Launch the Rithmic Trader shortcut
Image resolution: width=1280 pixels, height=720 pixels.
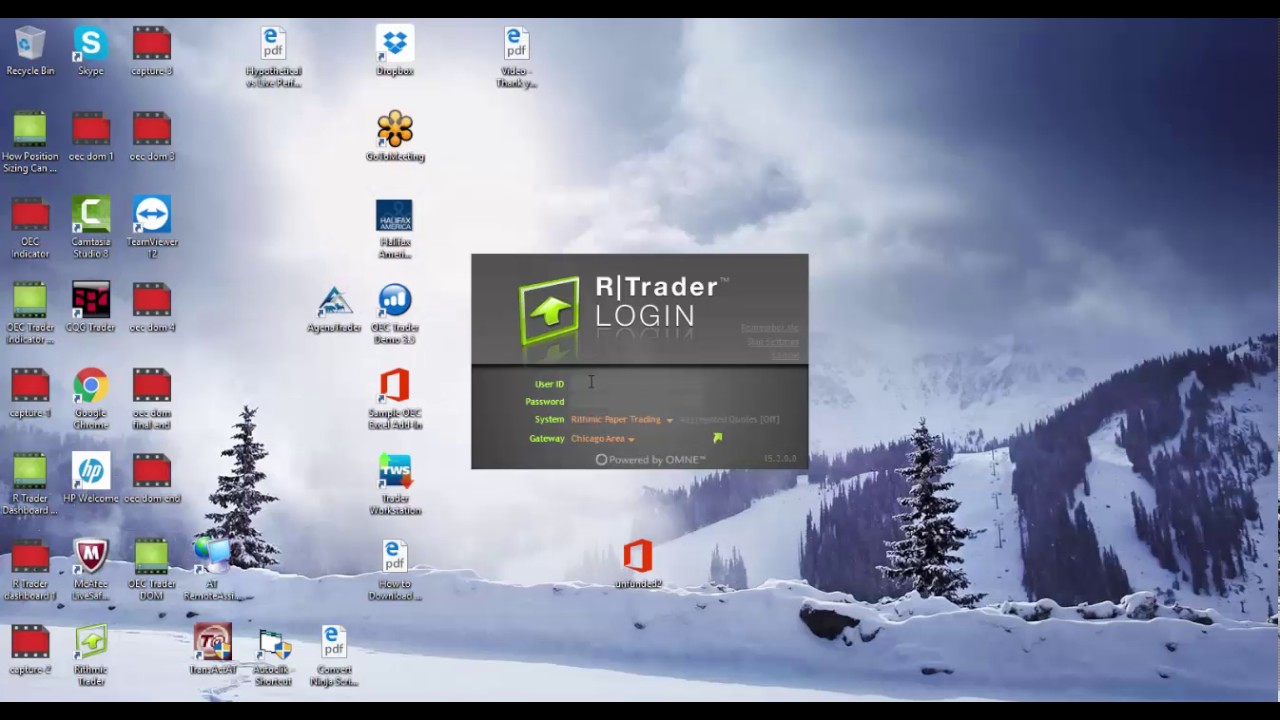coord(91,656)
